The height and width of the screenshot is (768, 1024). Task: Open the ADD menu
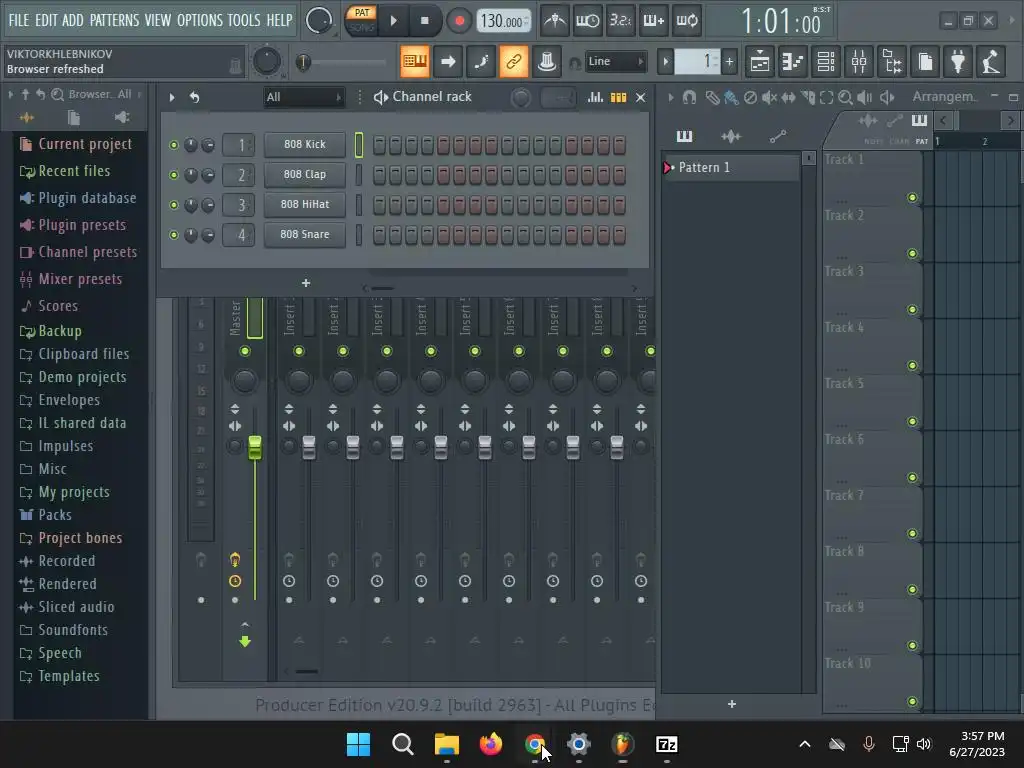72,20
